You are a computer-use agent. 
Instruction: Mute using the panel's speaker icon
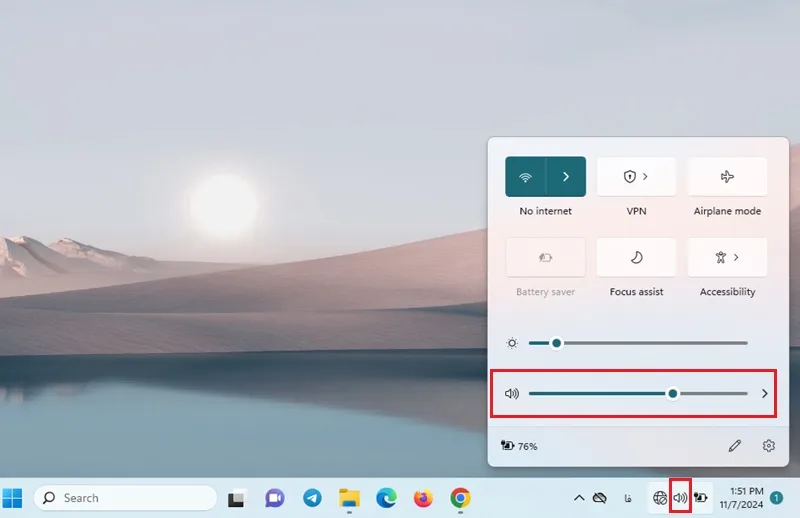[512, 393]
